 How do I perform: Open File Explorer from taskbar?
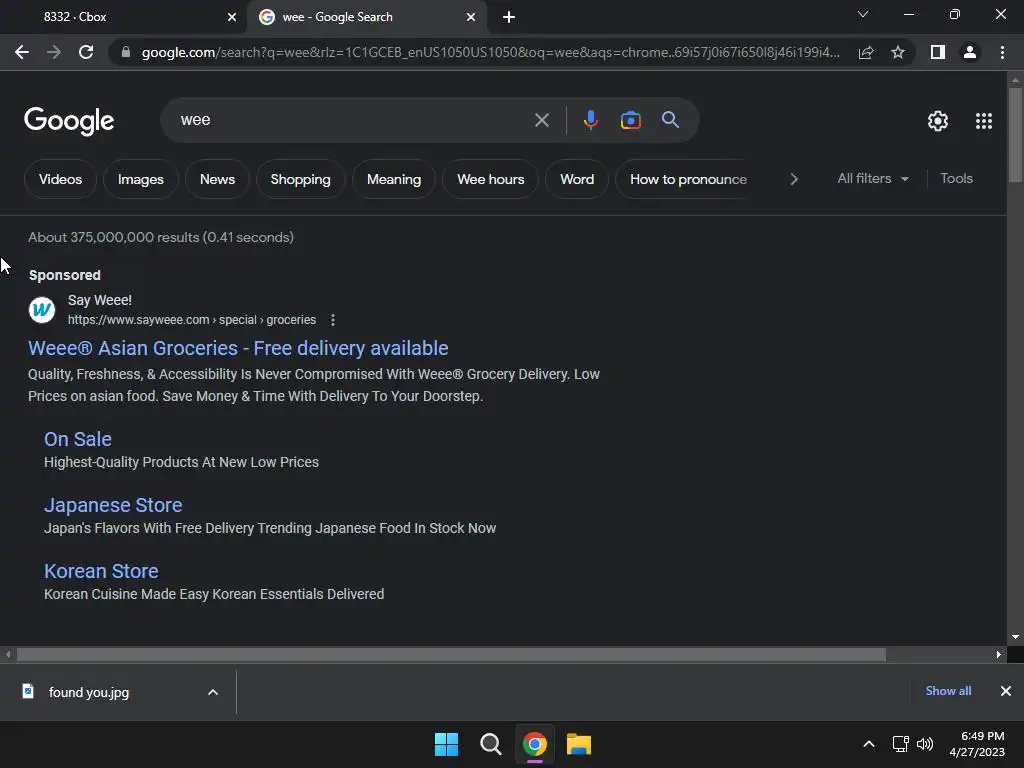pos(579,744)
